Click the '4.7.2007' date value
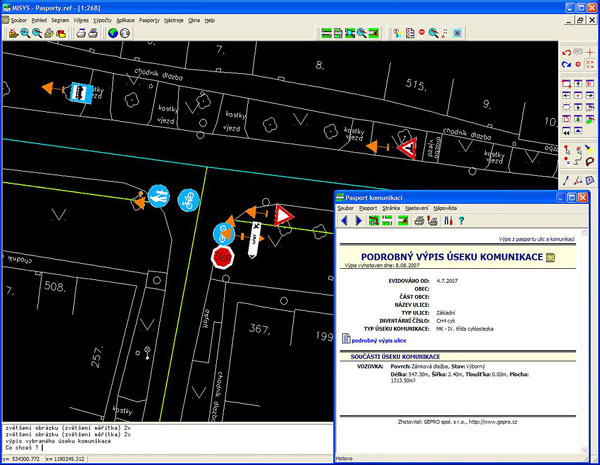 coord(447,281)
